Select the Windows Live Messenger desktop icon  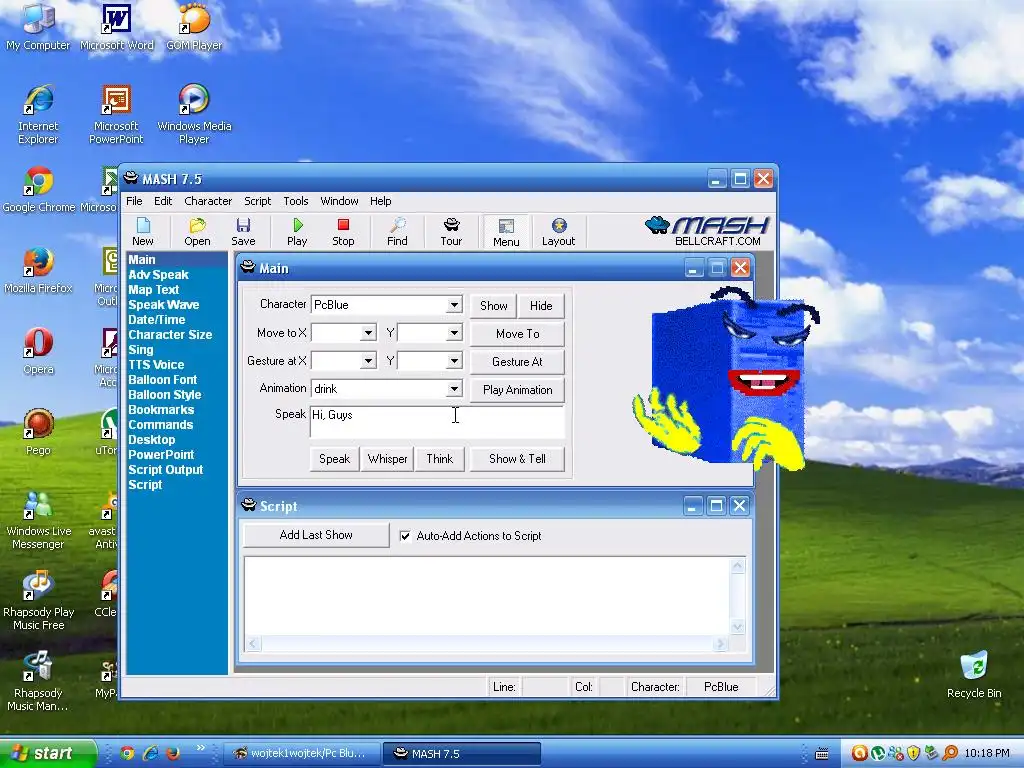(38, 520)
